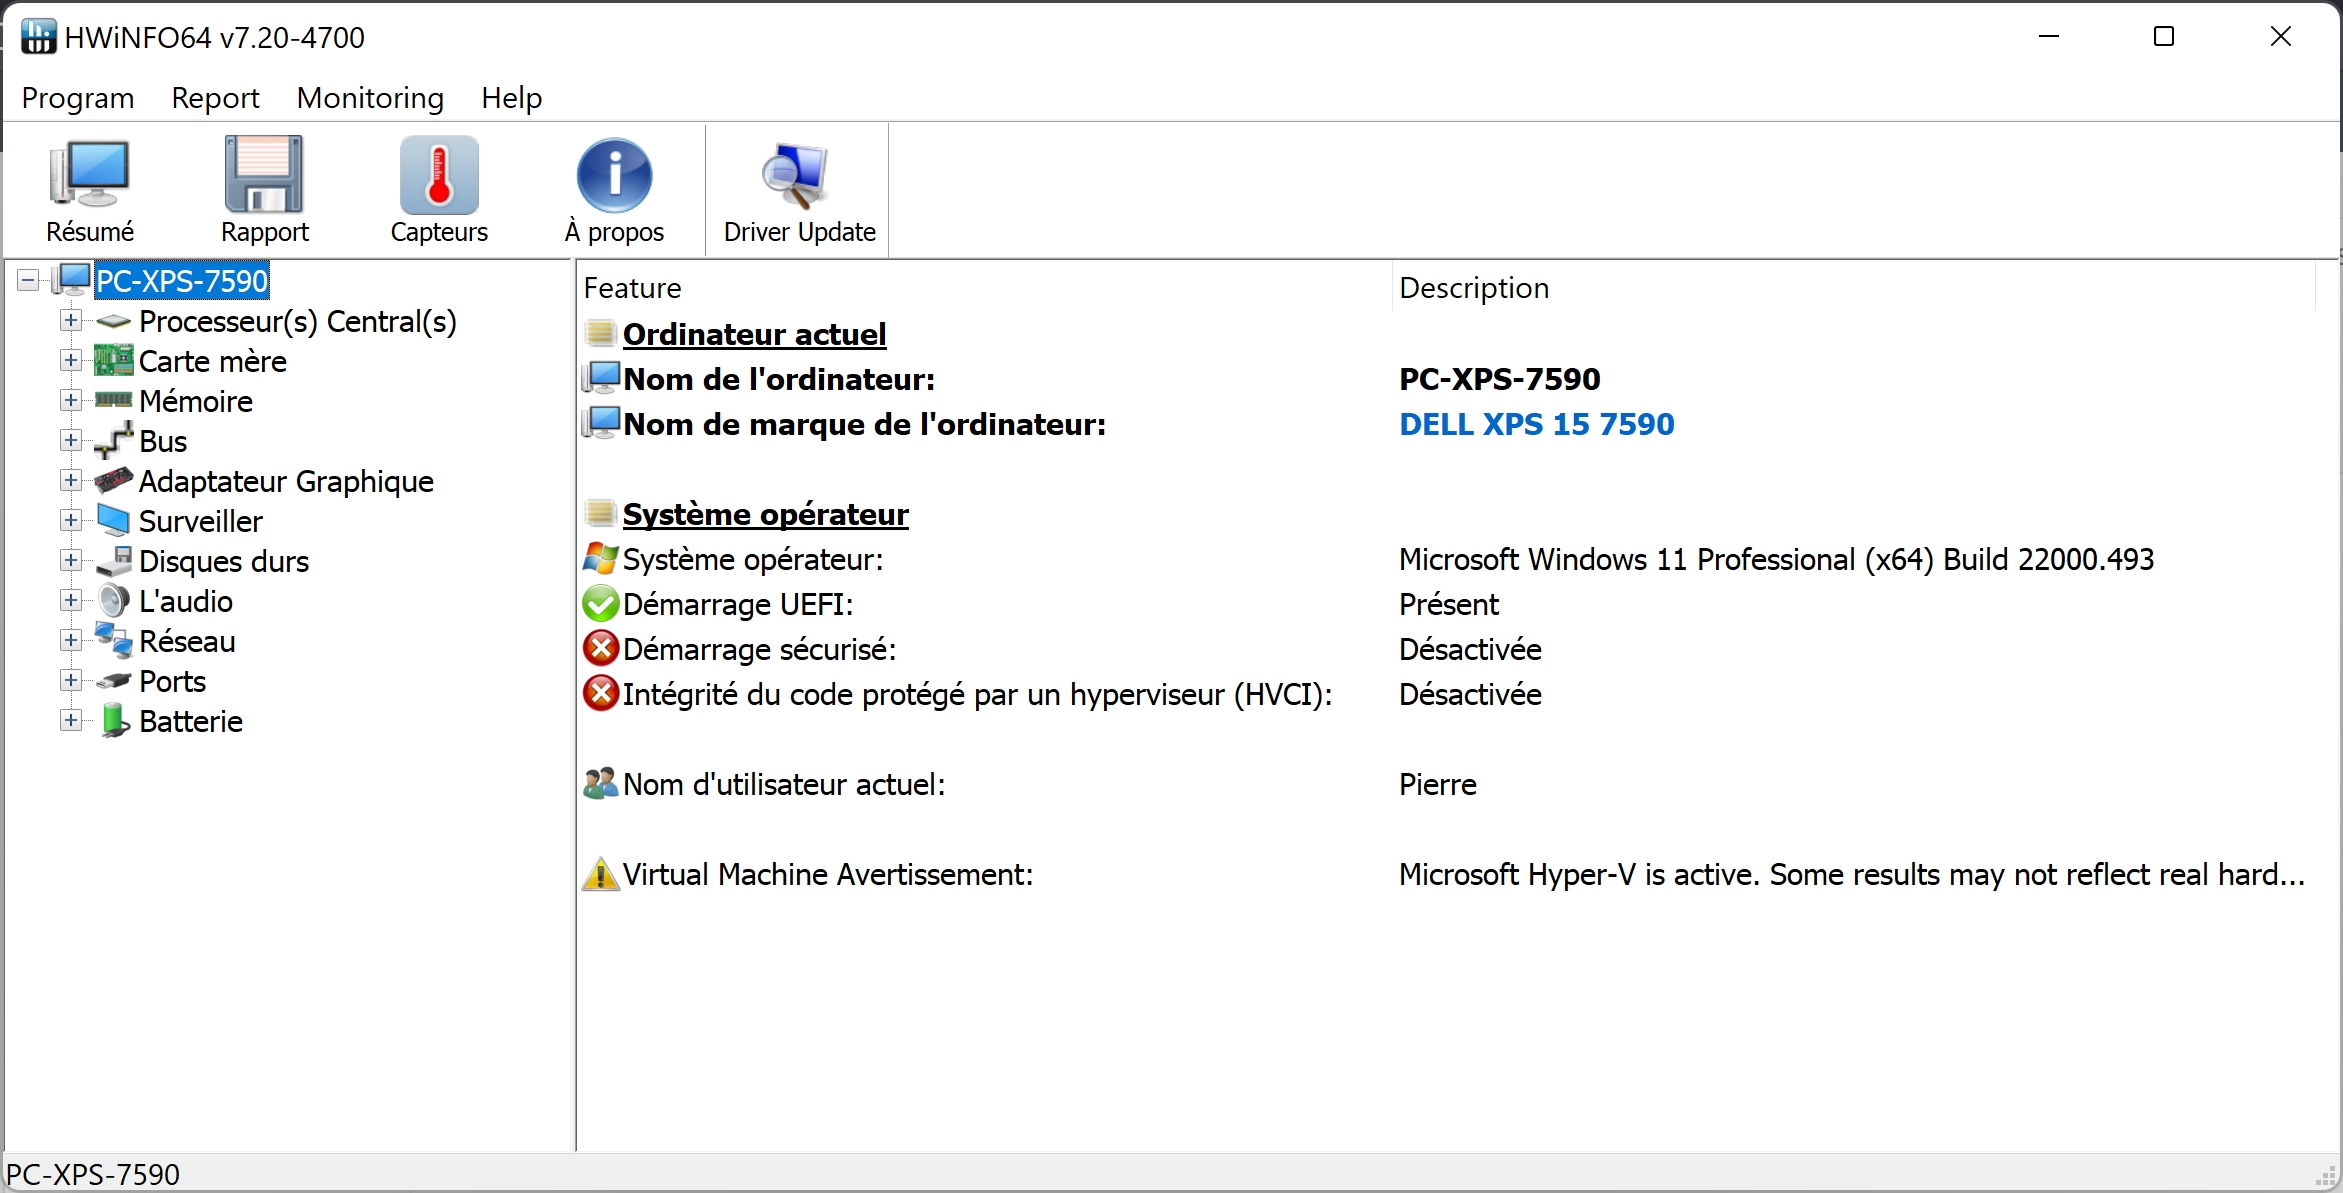Open the Program menu
This screenshot has height=1193, width=2343.
pyautogui.click(x=78, y=98)
